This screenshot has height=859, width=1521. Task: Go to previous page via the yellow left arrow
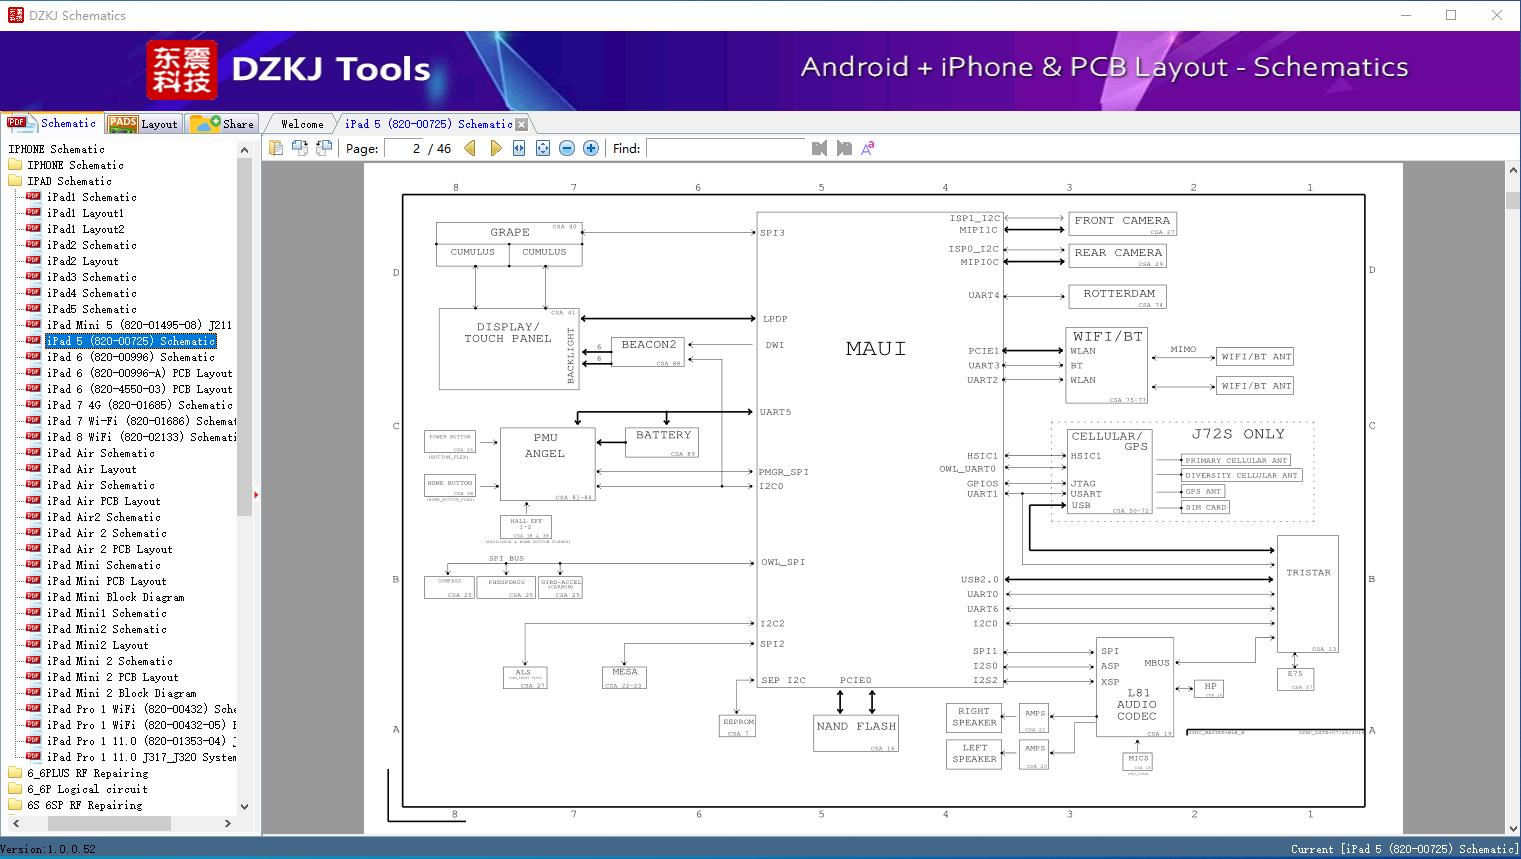pos(470,147)
